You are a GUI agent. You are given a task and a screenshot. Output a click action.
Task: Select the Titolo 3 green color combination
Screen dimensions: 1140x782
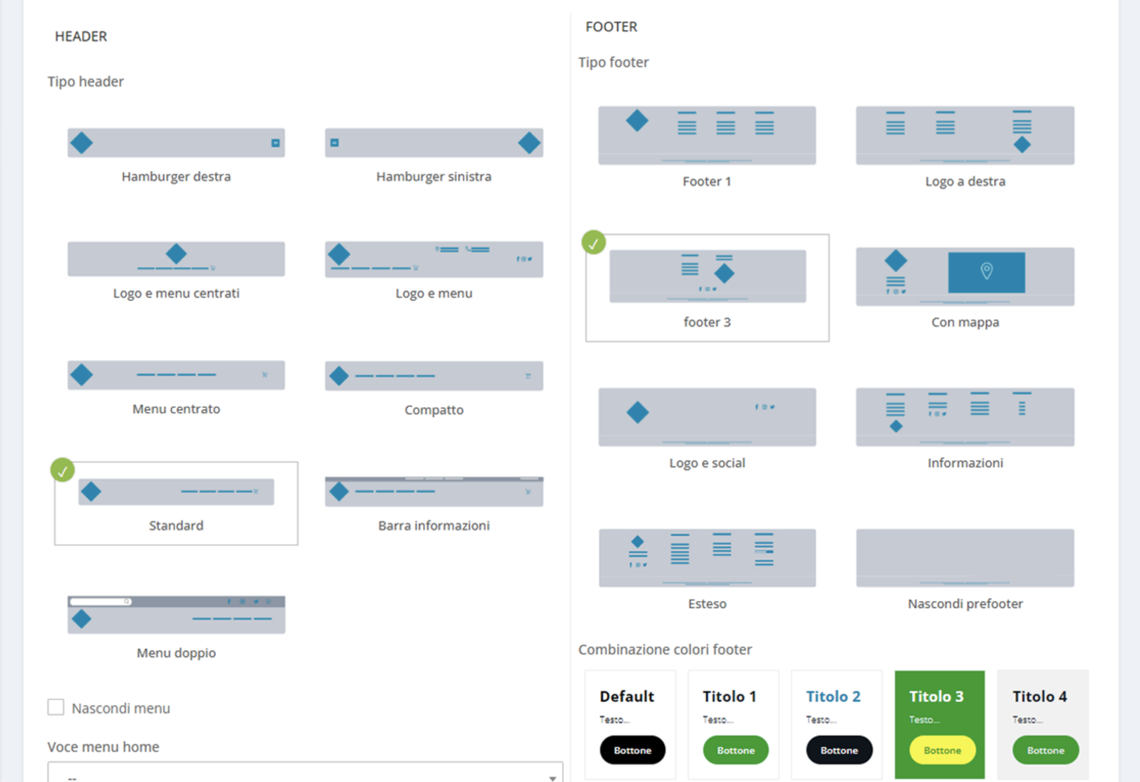pos(939,724)
